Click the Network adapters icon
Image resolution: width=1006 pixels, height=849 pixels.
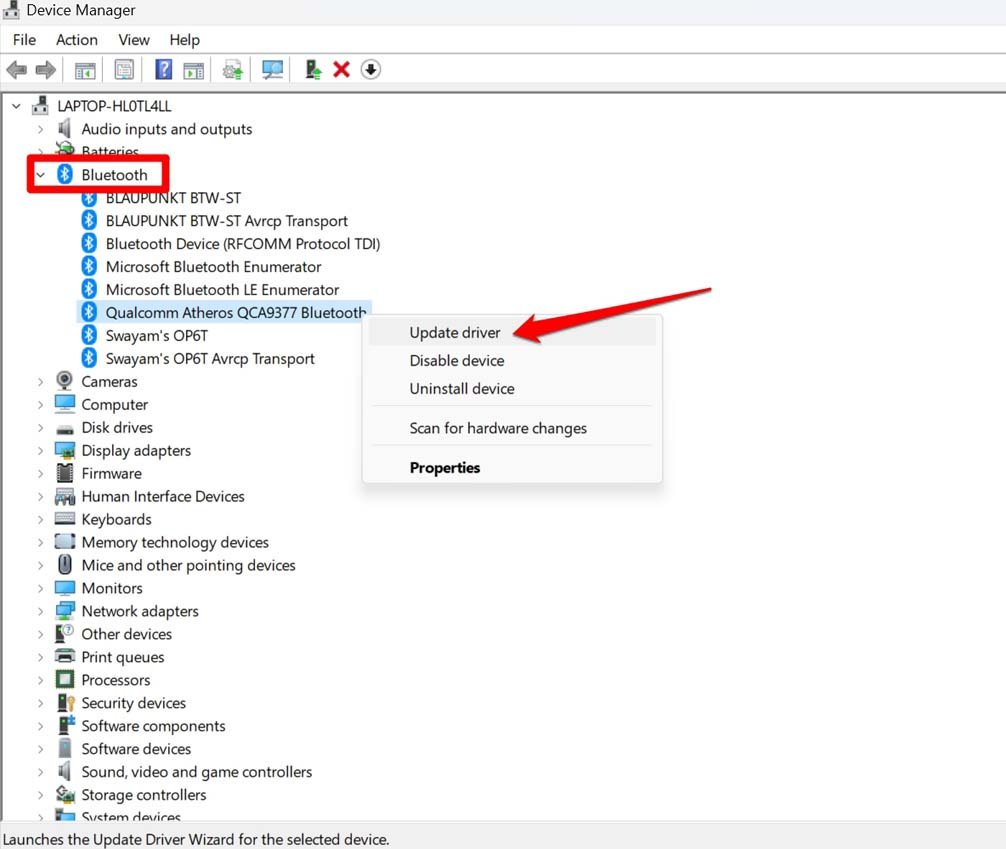[65, 610]
